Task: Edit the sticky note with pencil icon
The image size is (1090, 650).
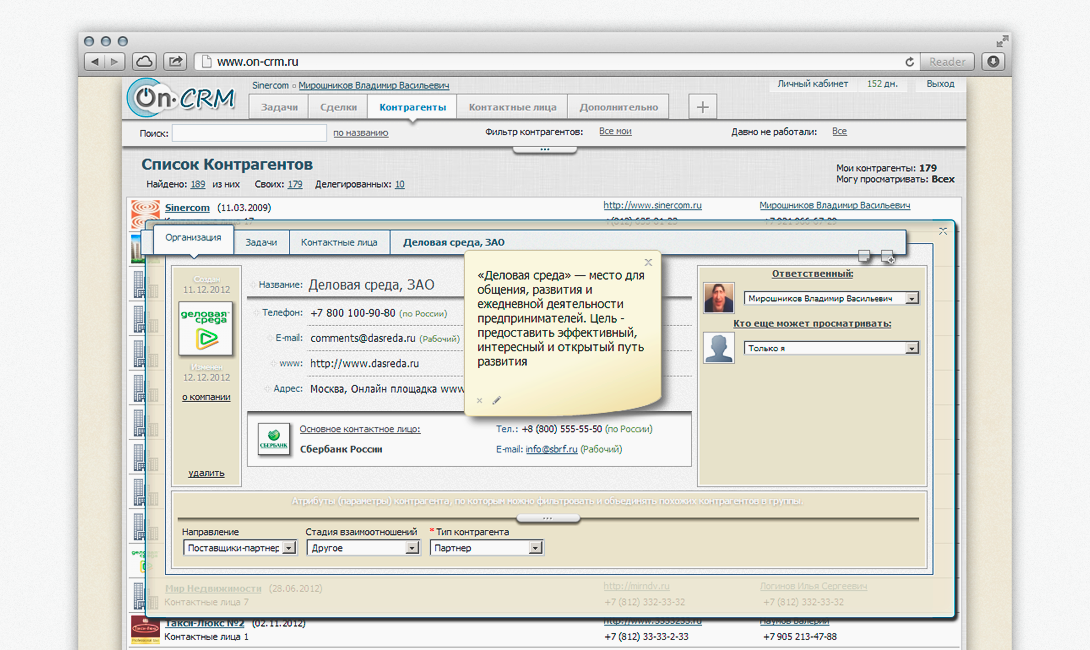Action: 496,400
